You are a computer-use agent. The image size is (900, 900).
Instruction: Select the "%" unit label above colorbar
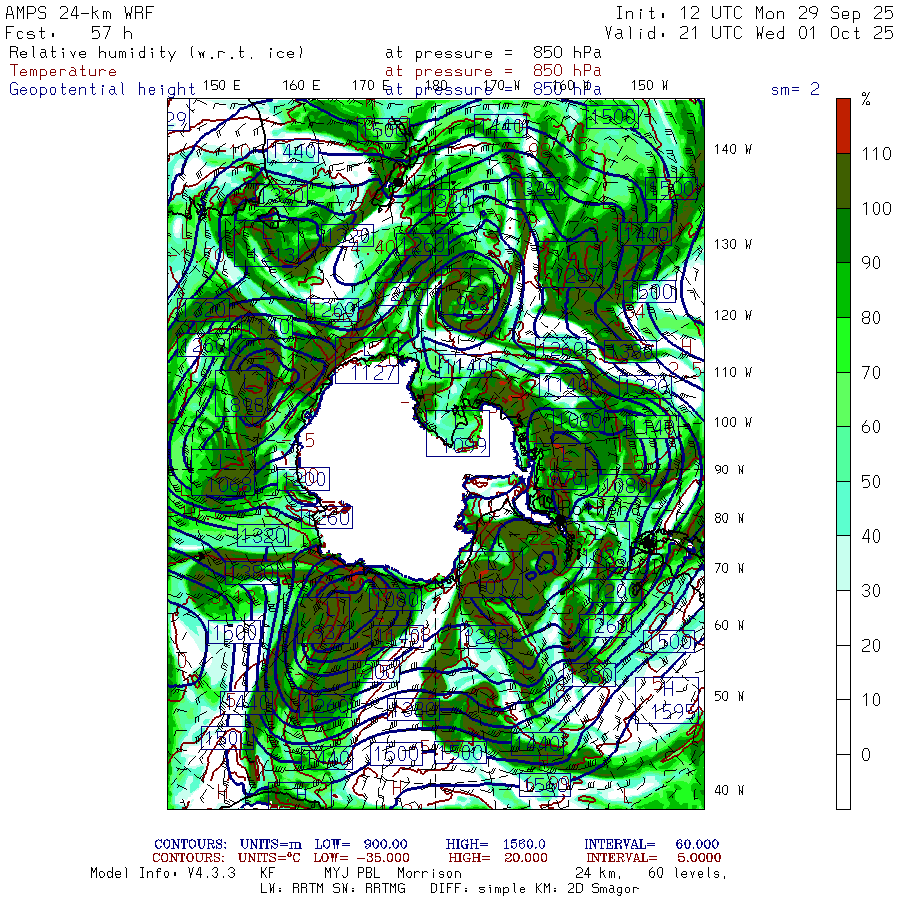[866, 99]
